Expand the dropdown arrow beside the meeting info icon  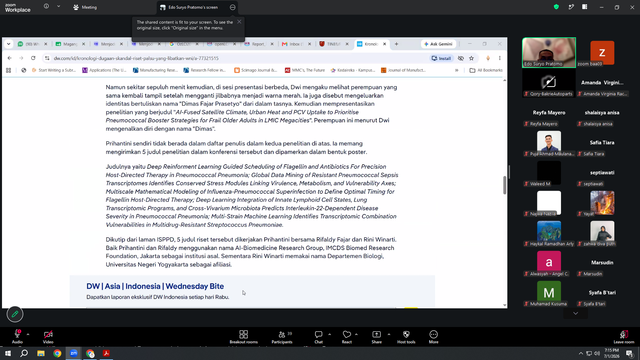58,7
